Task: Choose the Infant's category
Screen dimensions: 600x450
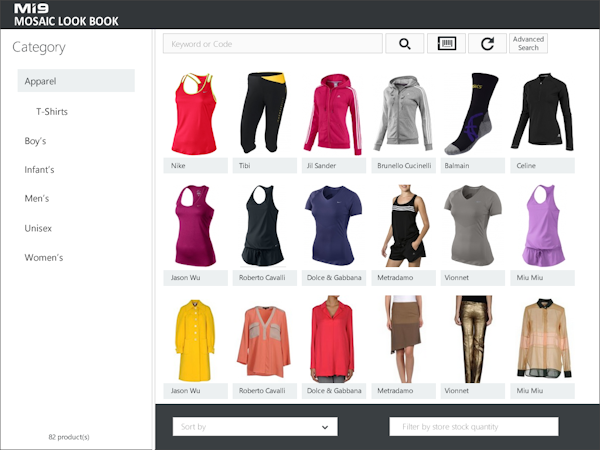Action: click(x=40, y=170)
